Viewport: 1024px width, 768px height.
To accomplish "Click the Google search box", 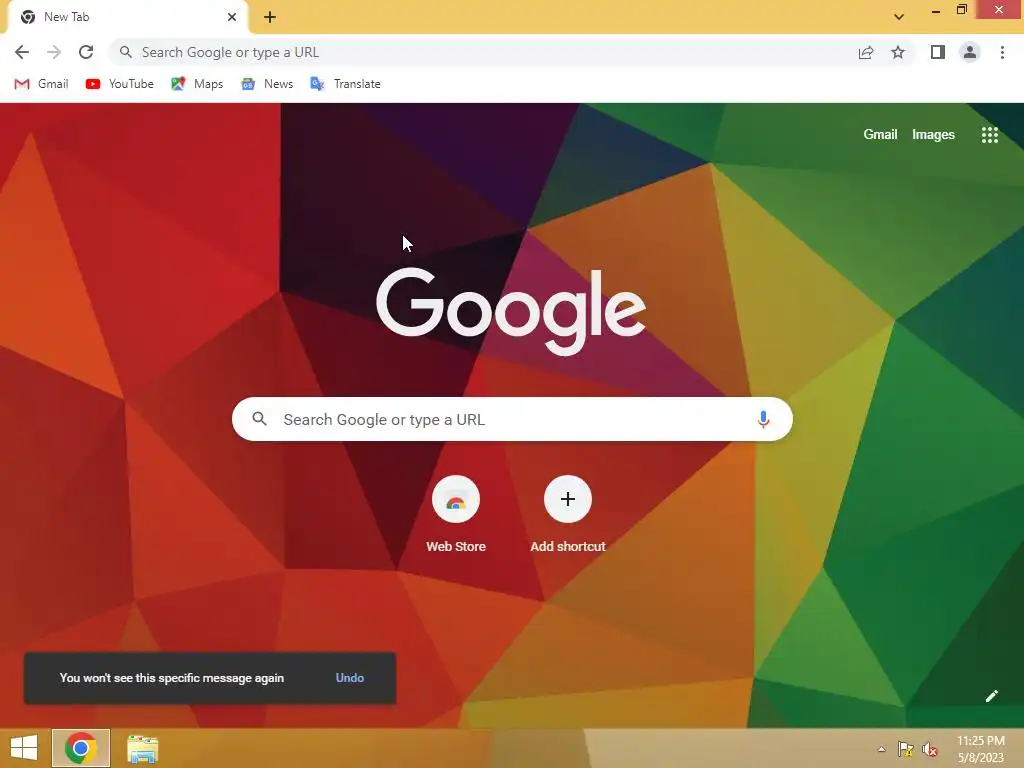I will pyautogui.click(x=512, y=419).
